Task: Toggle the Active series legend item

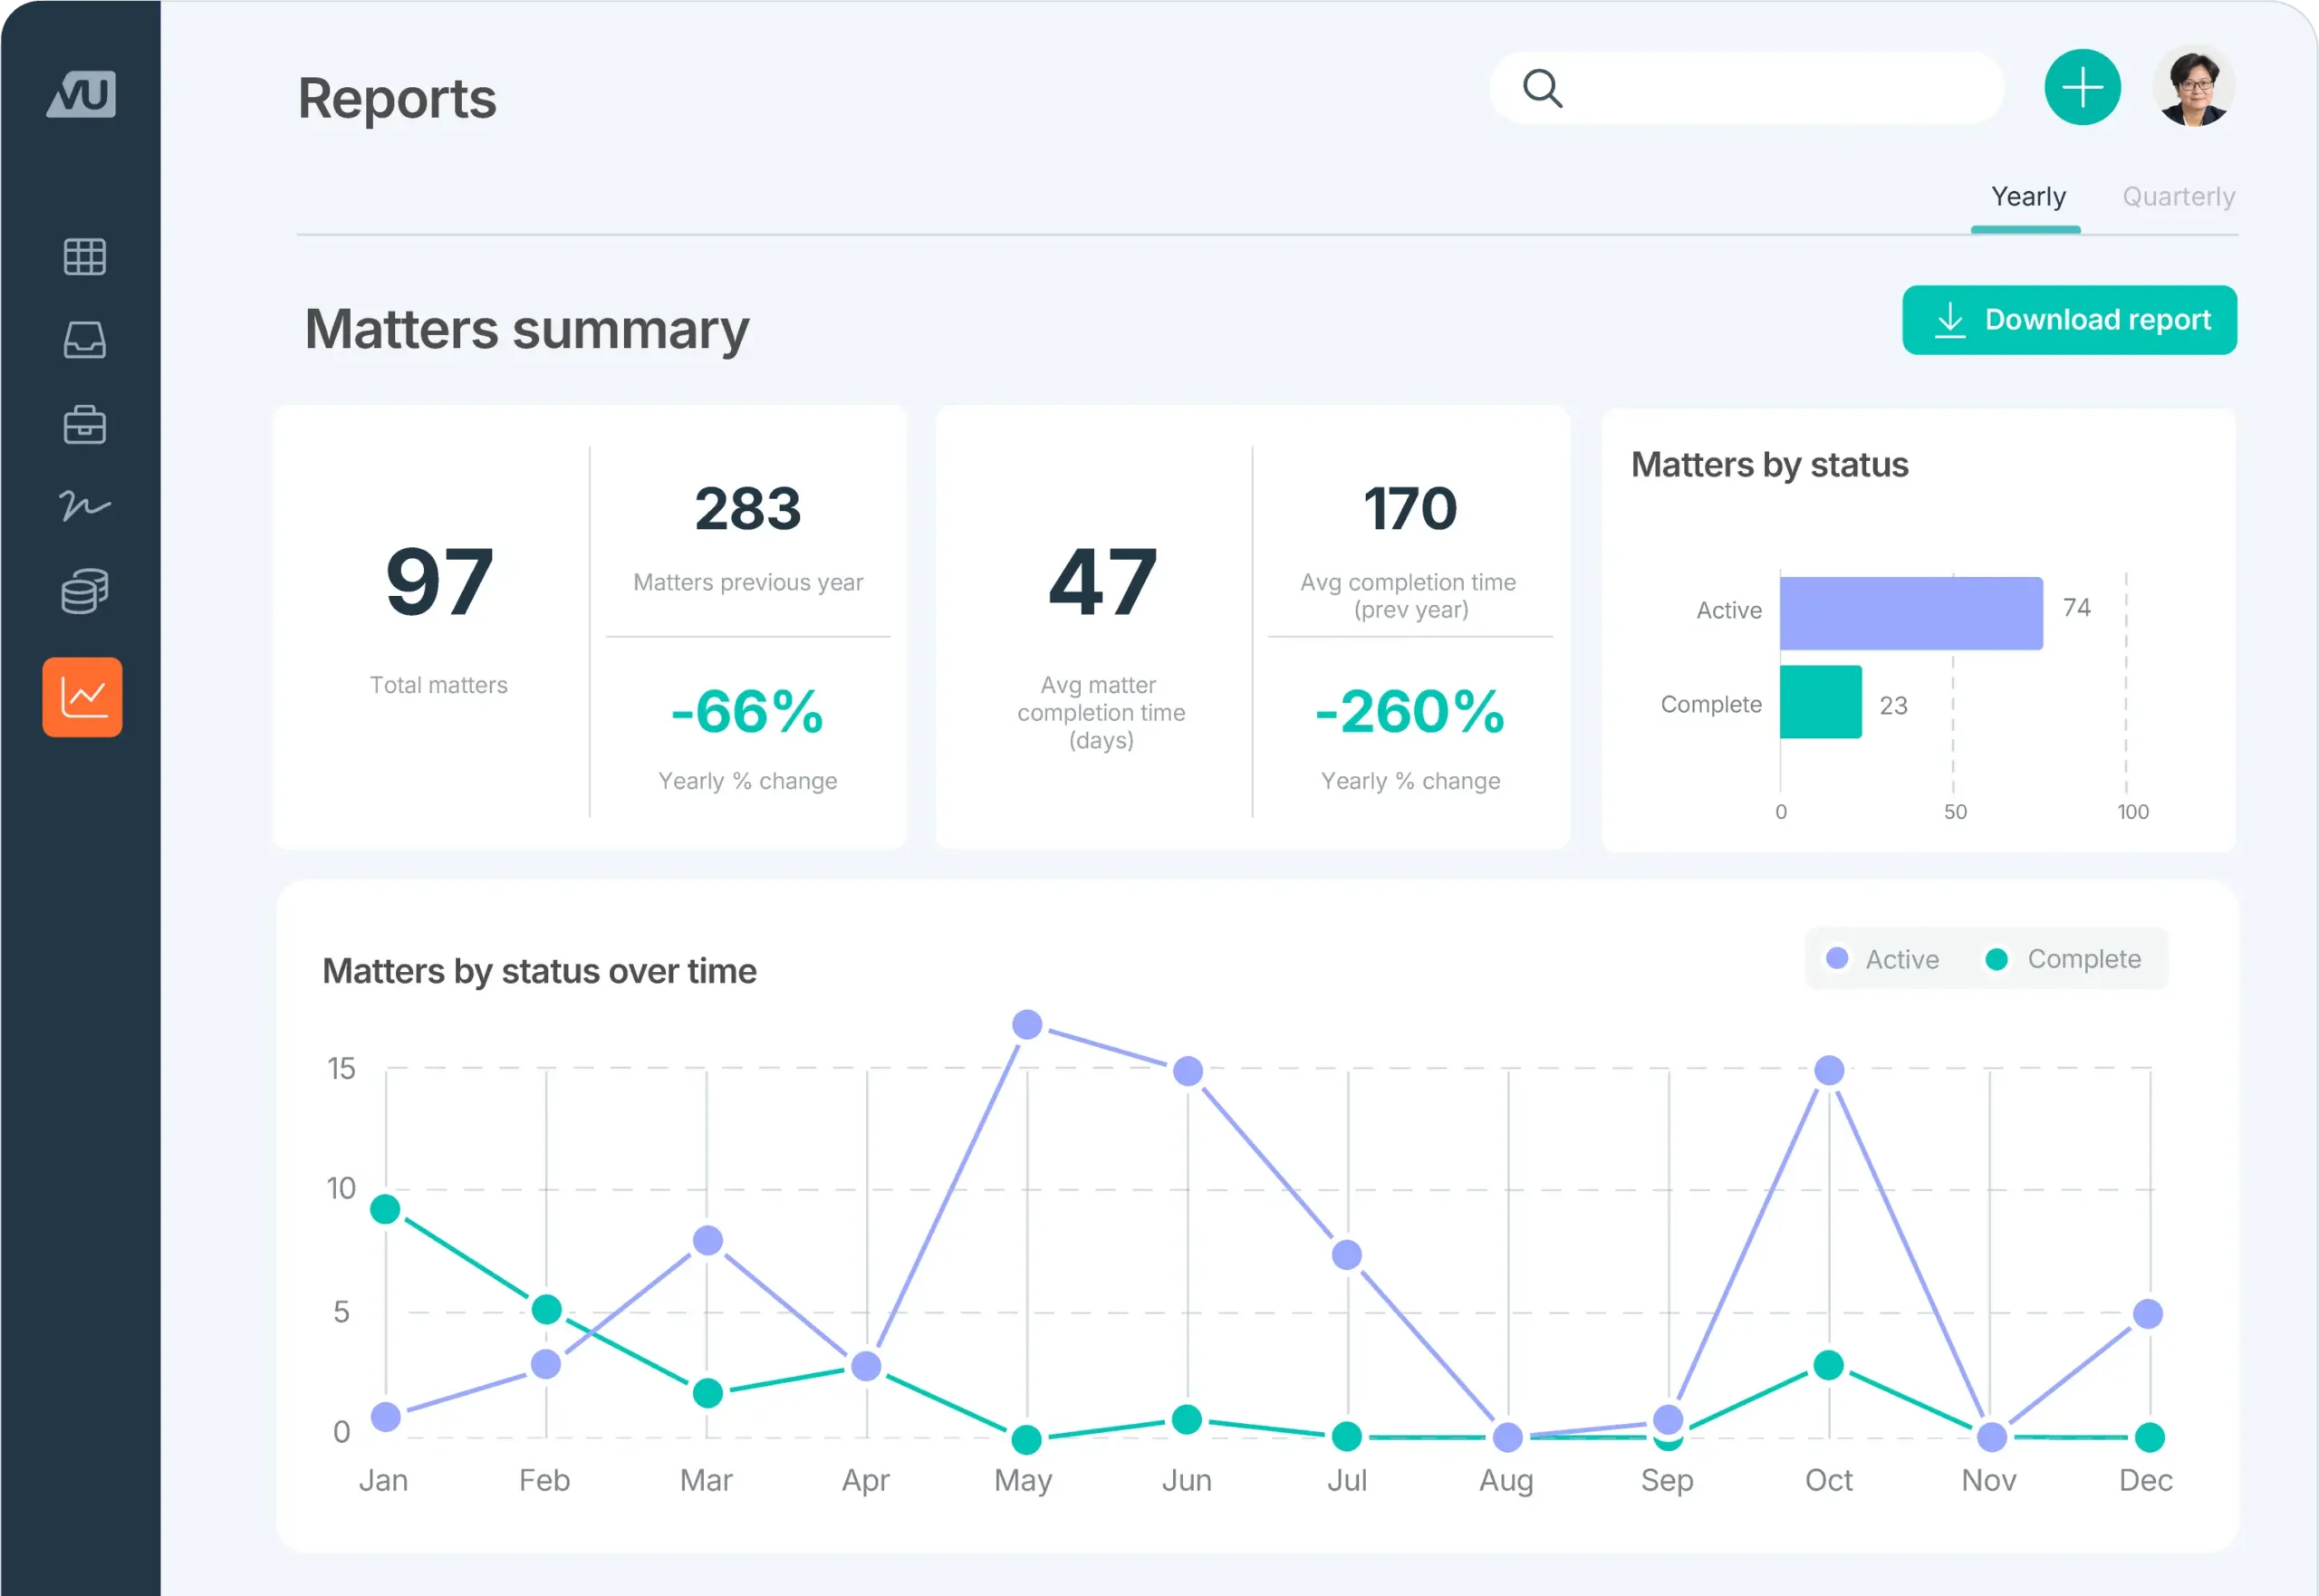Action: (1882, 959)
